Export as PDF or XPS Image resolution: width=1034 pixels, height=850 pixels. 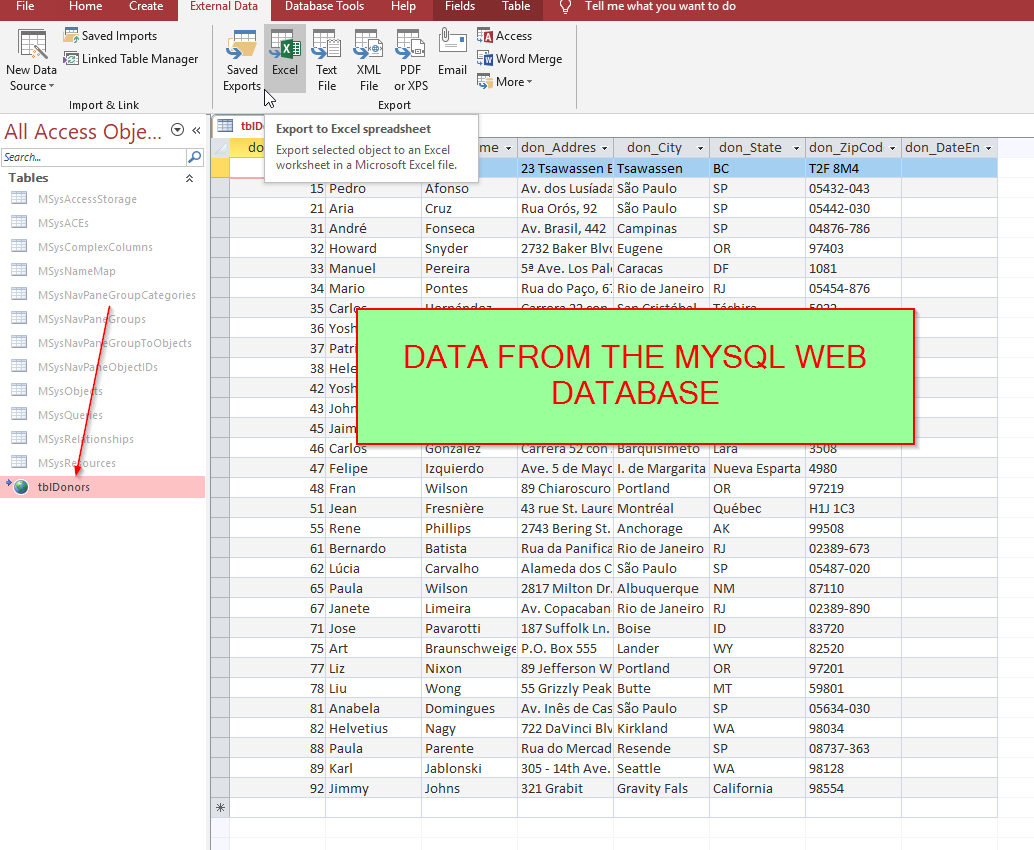(x=411, y=61)
